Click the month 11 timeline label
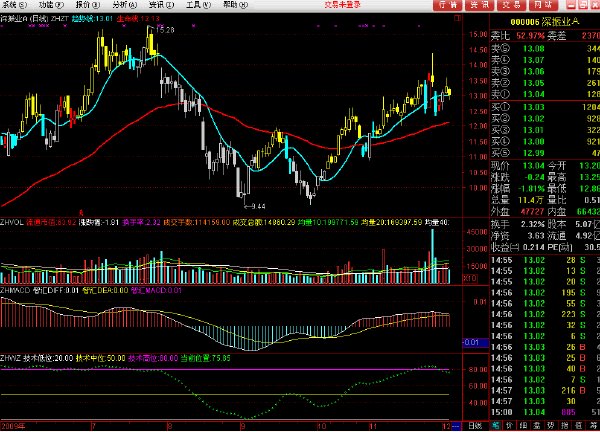600x432 pixels. coord(372,425)
